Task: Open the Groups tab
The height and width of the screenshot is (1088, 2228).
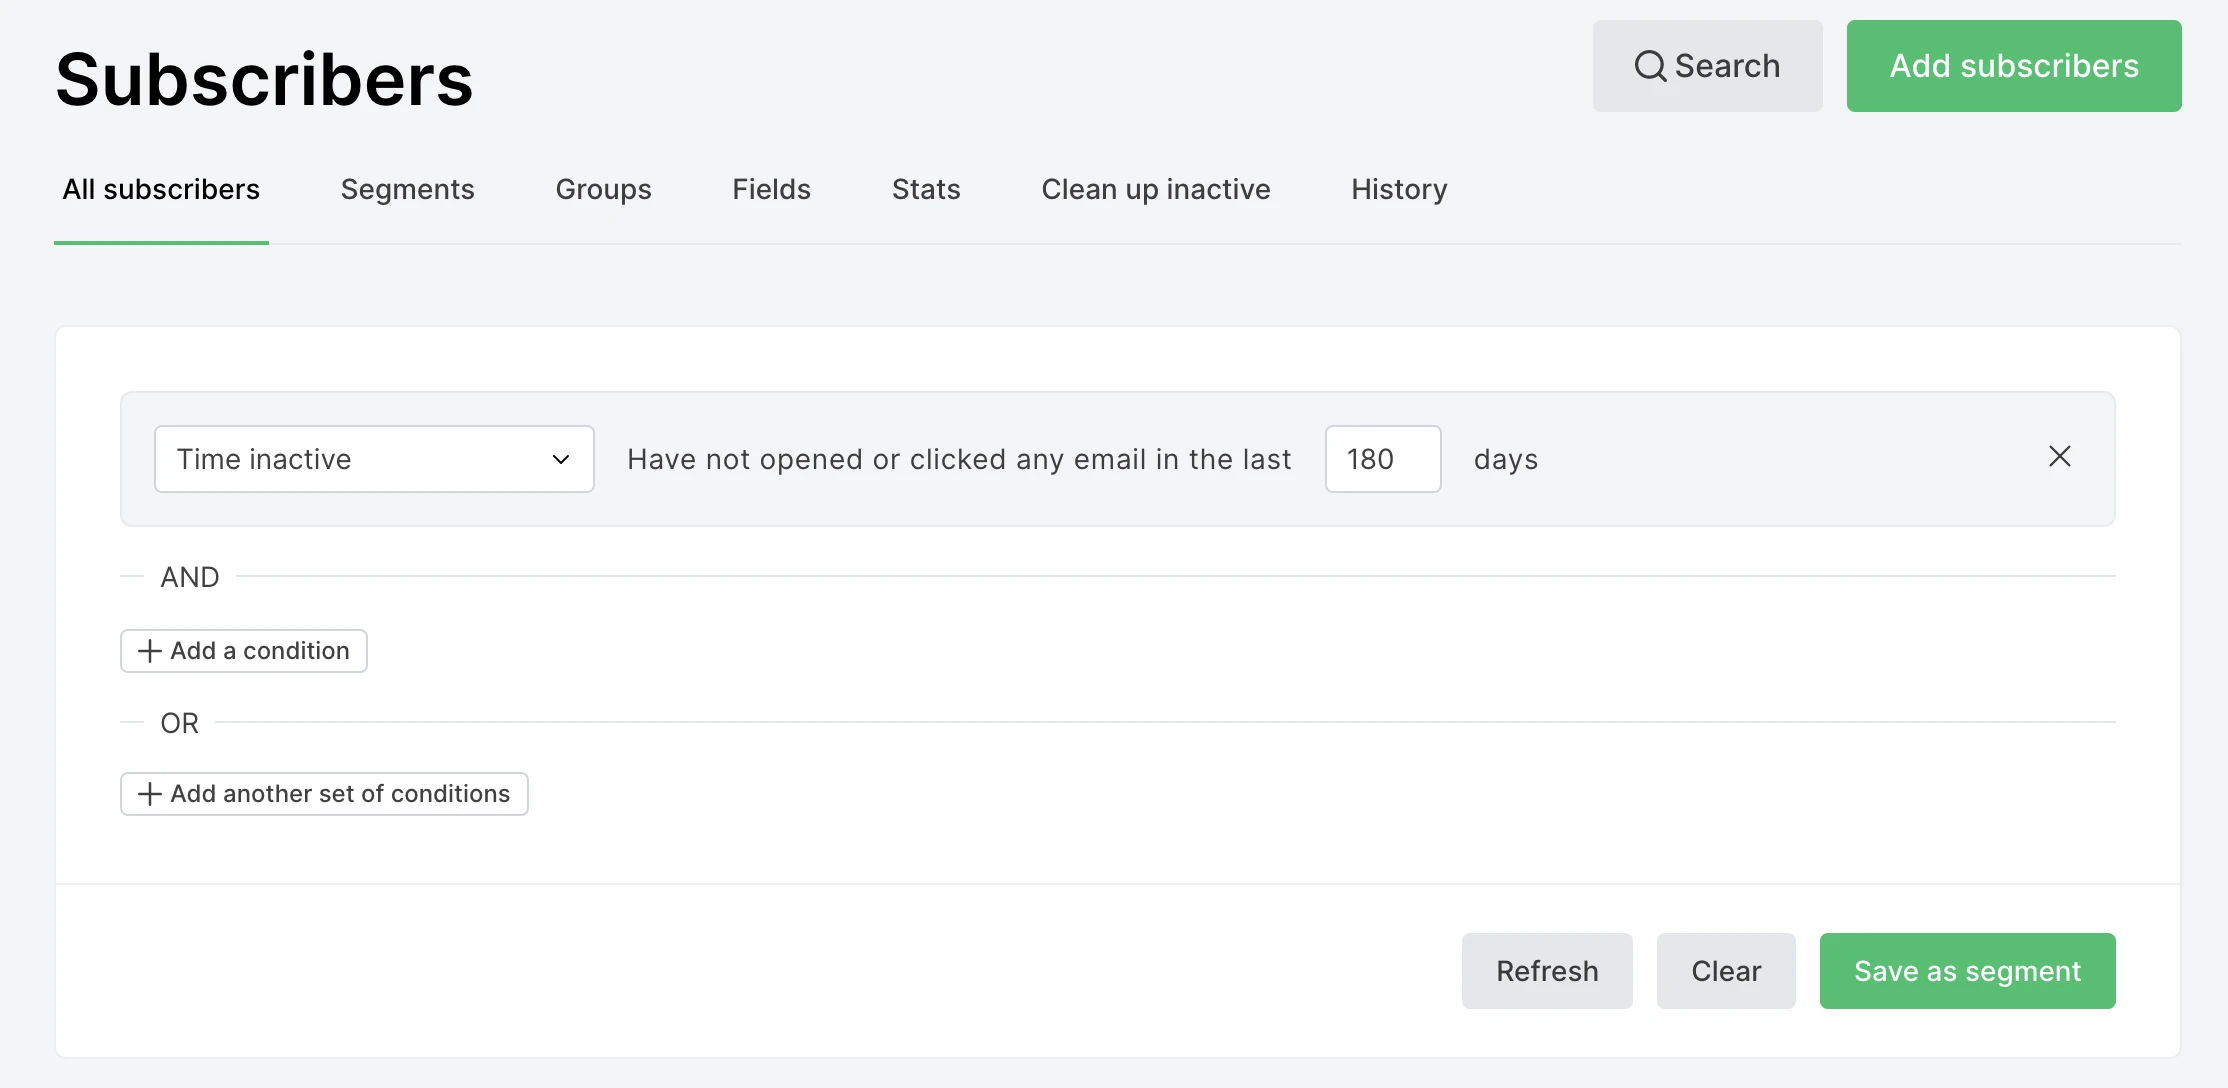Action: 603,189
